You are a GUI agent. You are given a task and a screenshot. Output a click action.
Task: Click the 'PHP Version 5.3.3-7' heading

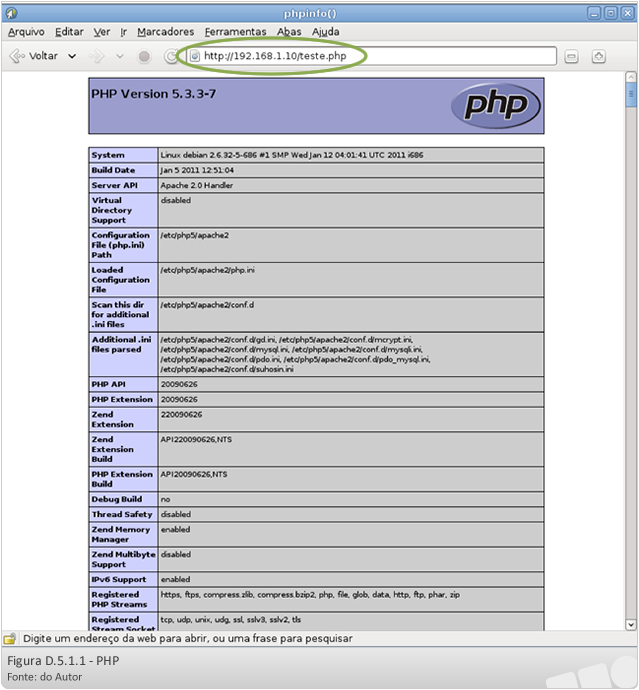click(x=154, y=94)
